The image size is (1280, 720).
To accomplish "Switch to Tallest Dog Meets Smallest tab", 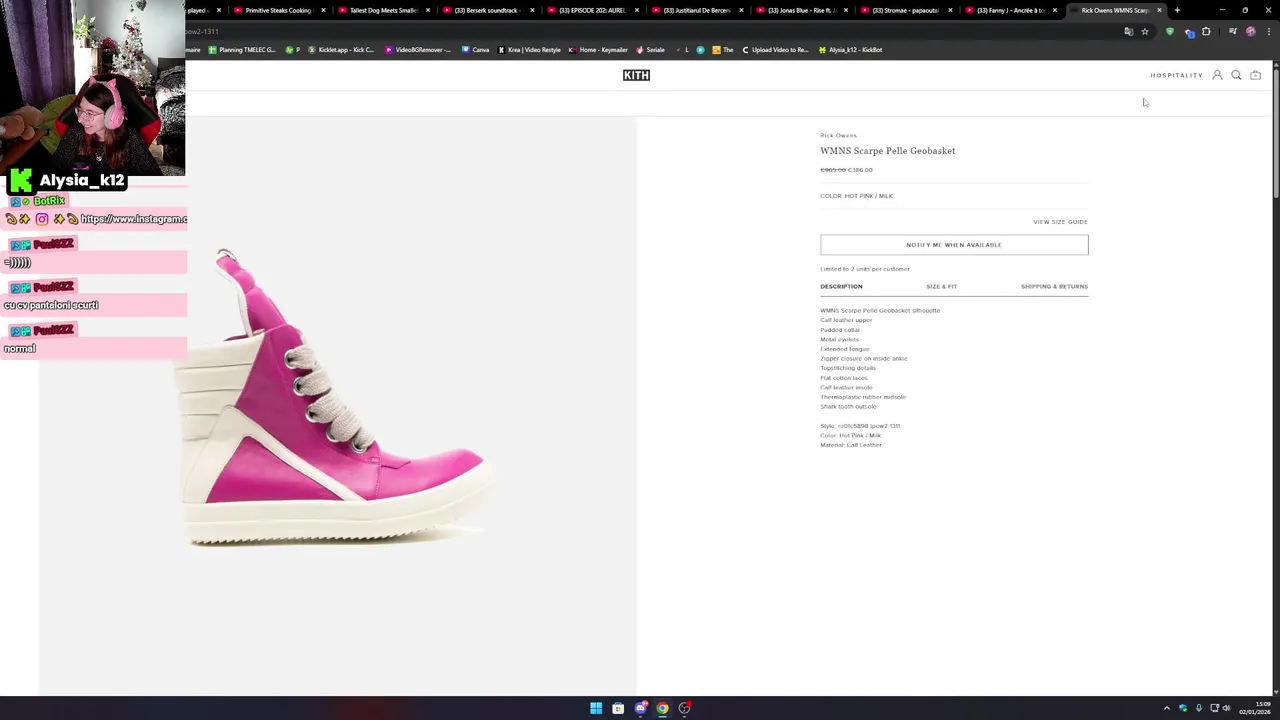I will tap(384, 10).
